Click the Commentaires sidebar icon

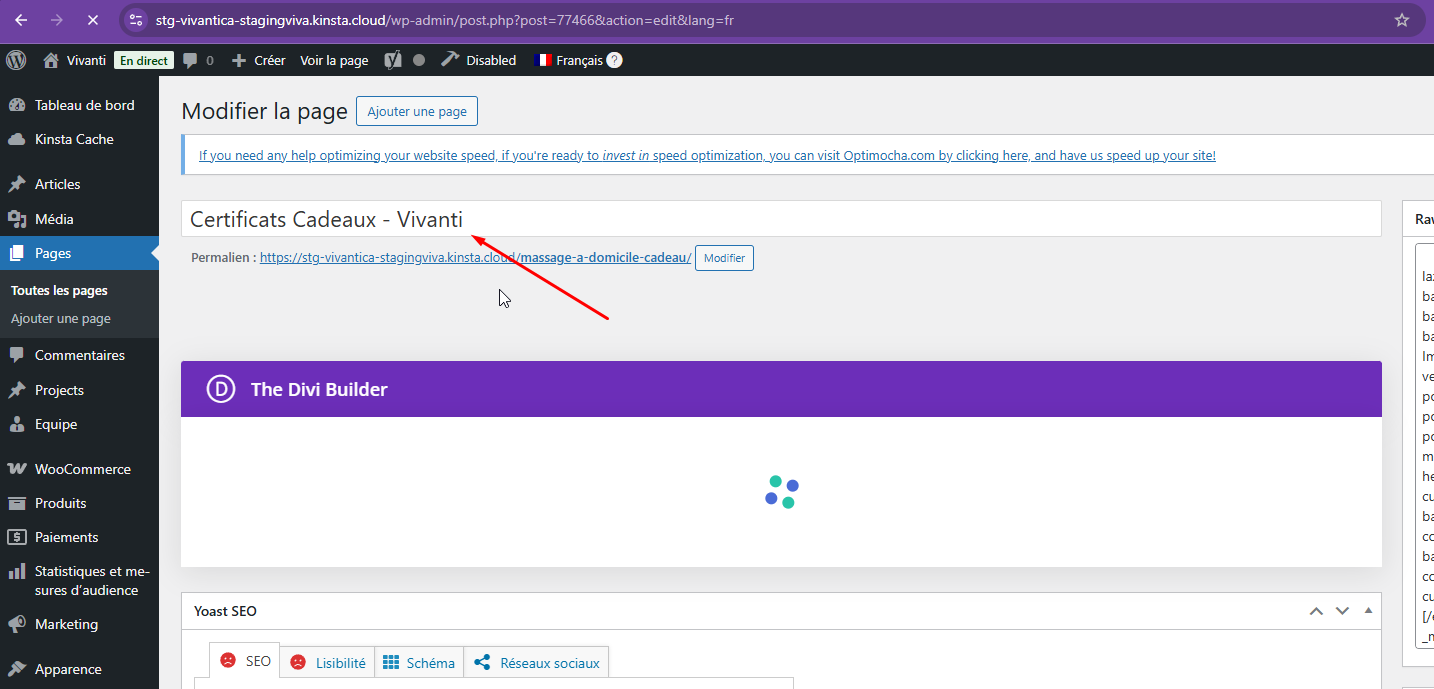coord(16,355)
